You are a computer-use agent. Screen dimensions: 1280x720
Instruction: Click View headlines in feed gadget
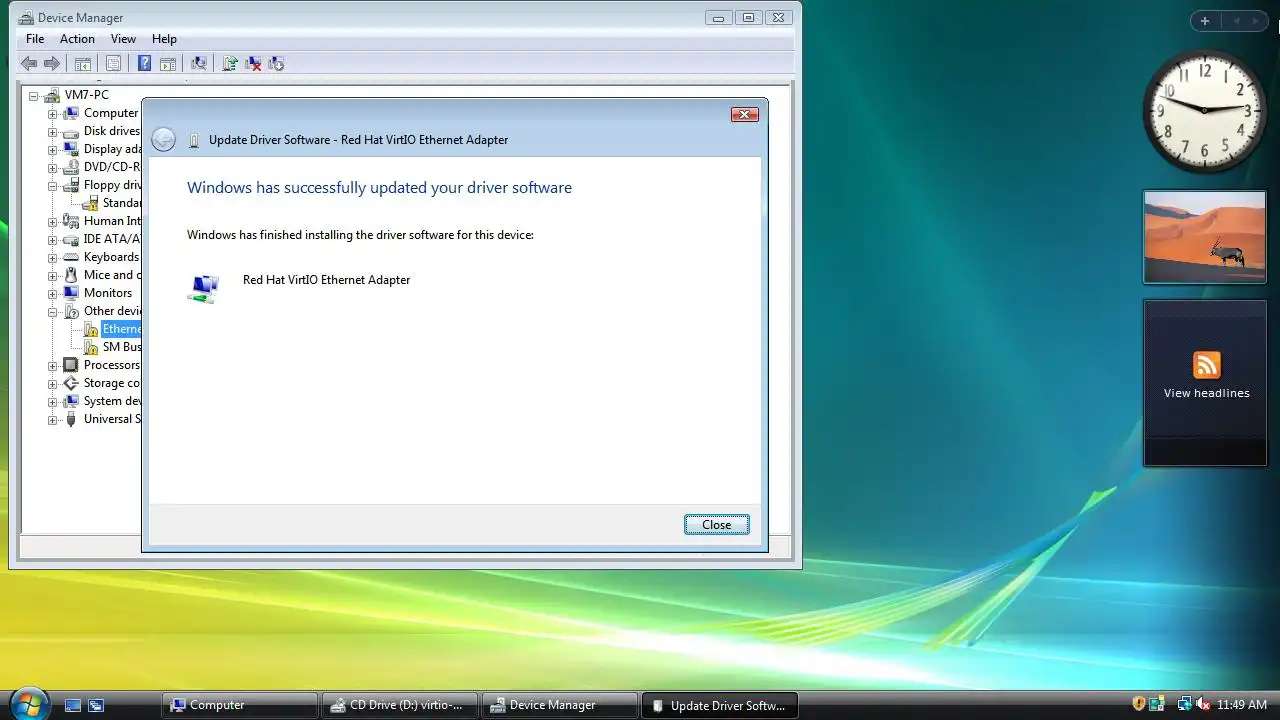coord(1206,393)
